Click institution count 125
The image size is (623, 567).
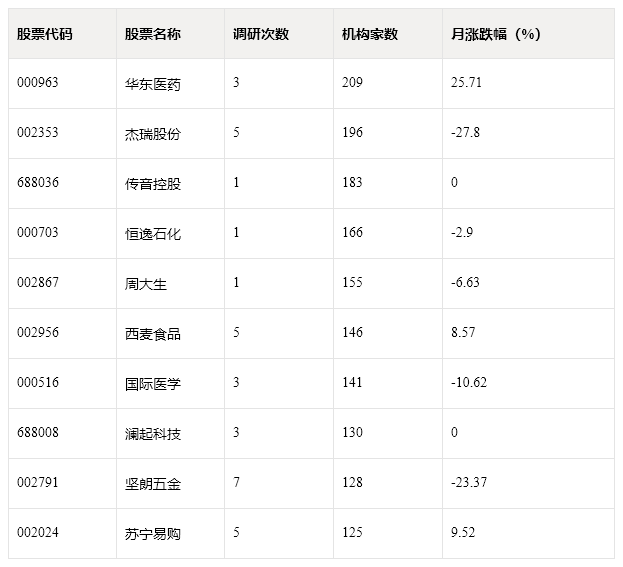tap(352, 532)
